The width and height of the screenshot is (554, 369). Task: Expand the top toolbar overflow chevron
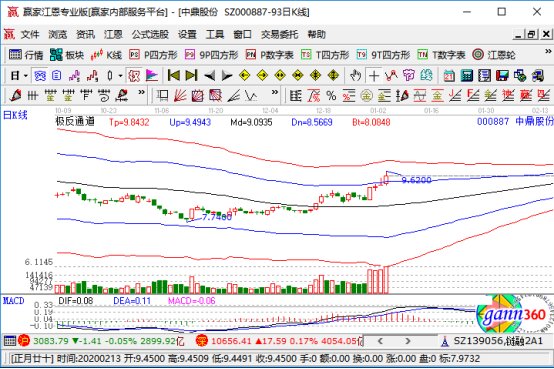548,52
